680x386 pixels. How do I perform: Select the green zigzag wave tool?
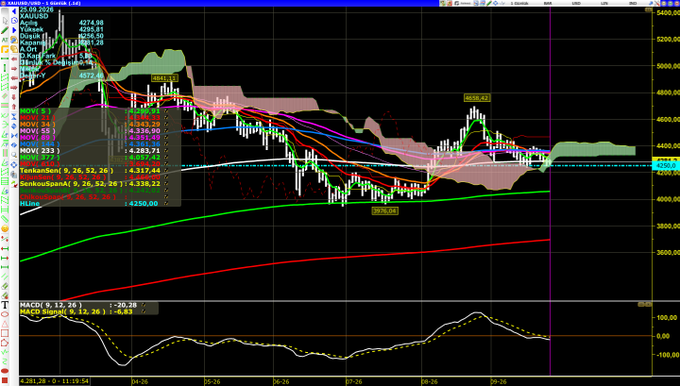pos(5,352)
